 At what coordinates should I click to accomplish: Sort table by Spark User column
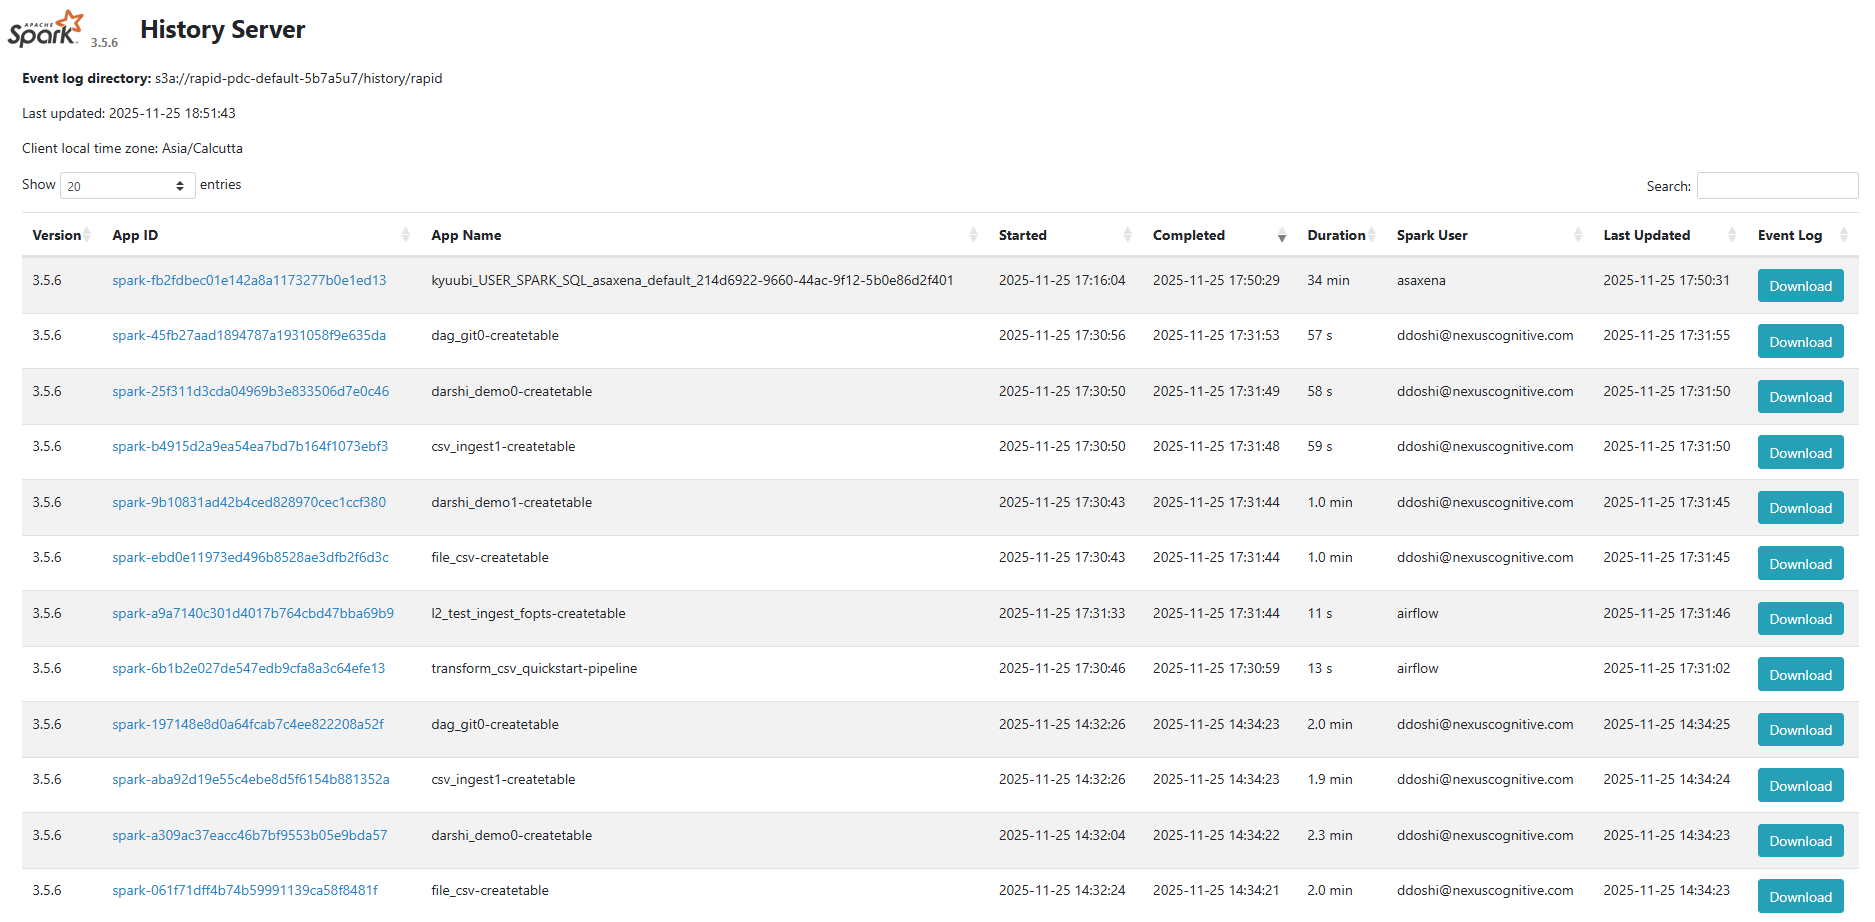1489,235
